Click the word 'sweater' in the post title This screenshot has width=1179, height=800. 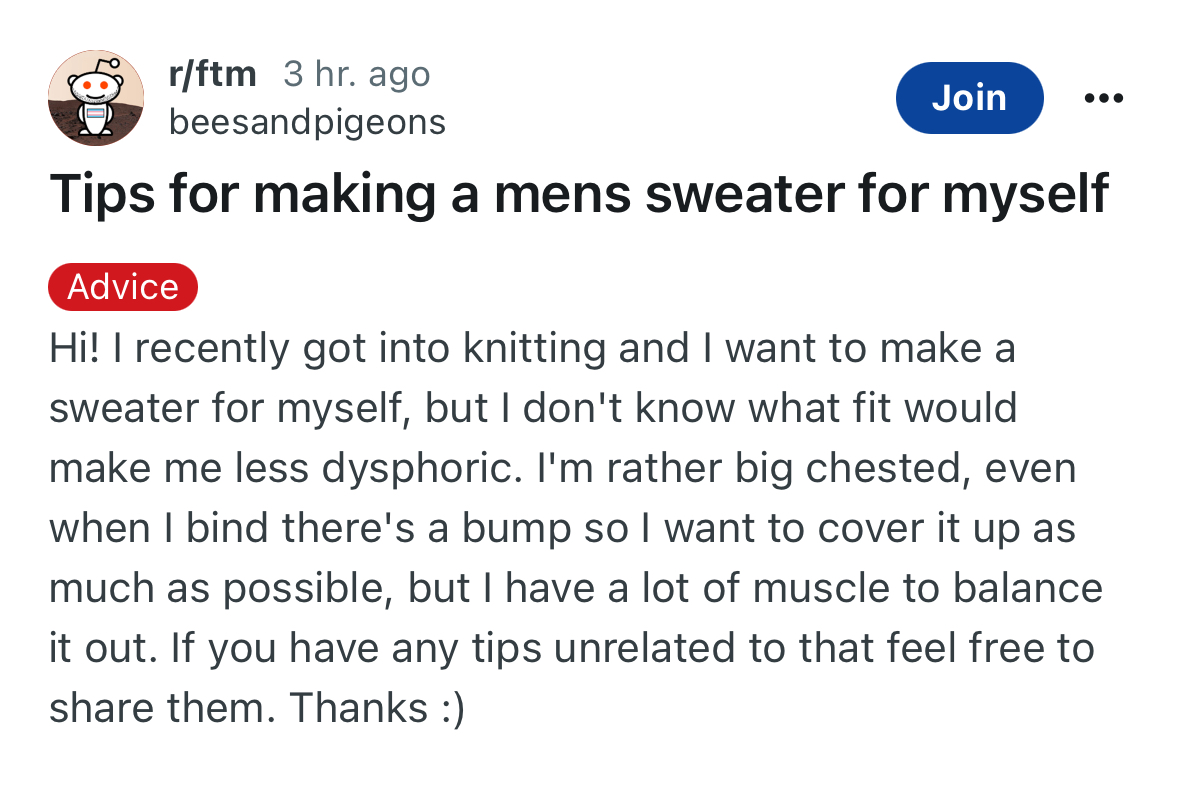click(x=744, y=195)
